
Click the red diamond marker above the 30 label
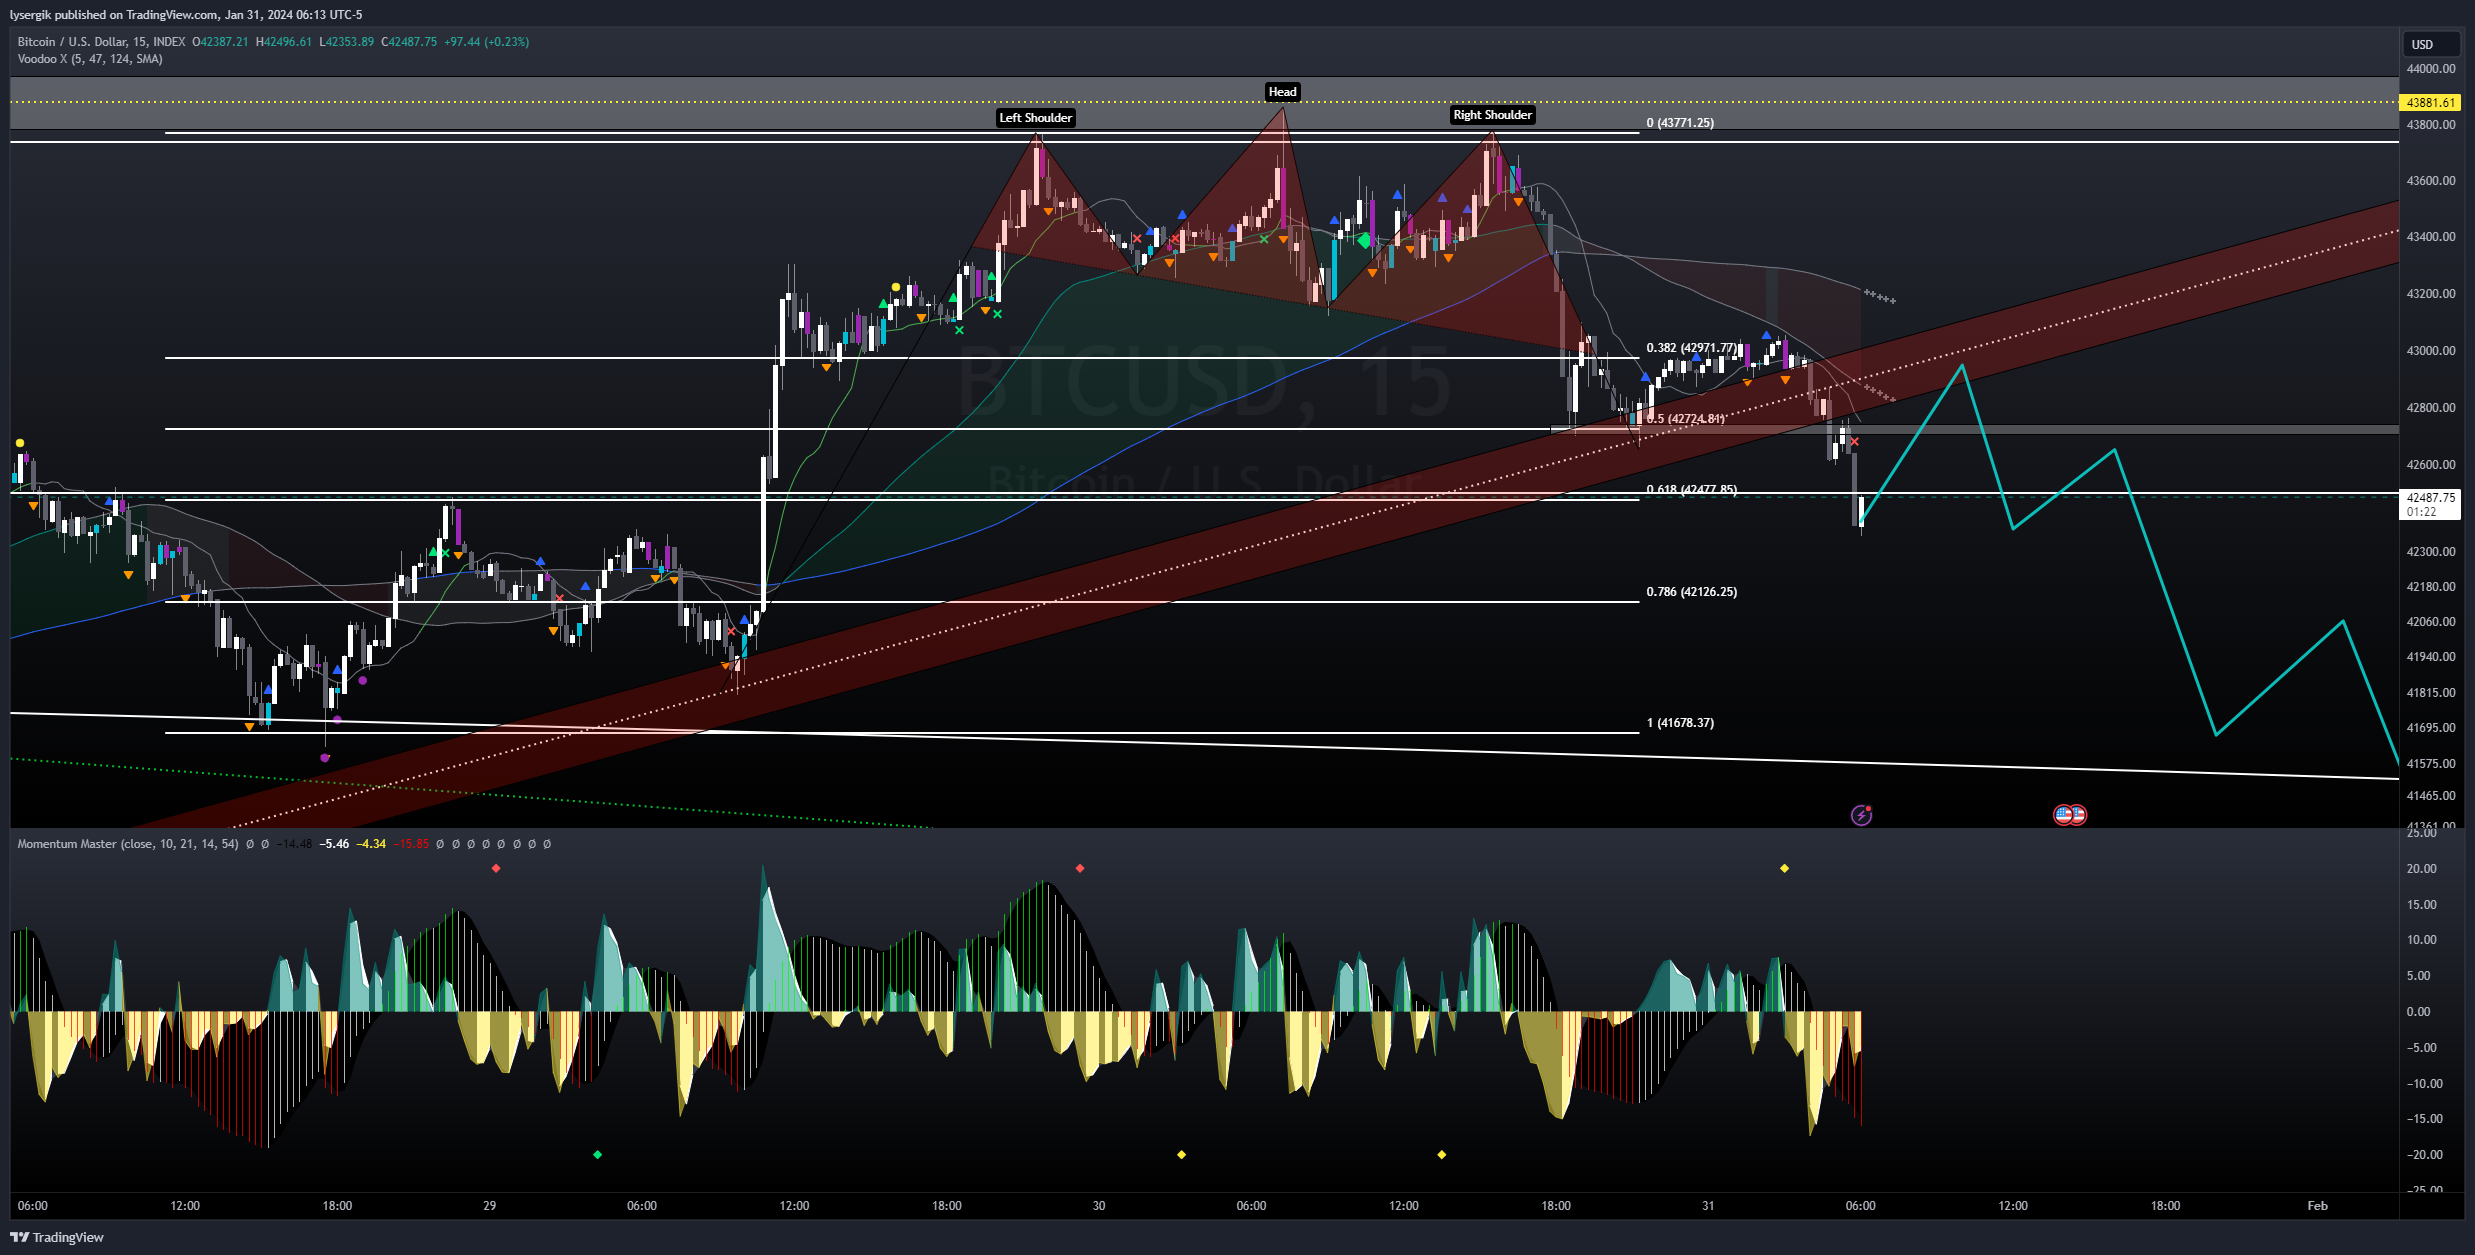tap(1079, 868)
